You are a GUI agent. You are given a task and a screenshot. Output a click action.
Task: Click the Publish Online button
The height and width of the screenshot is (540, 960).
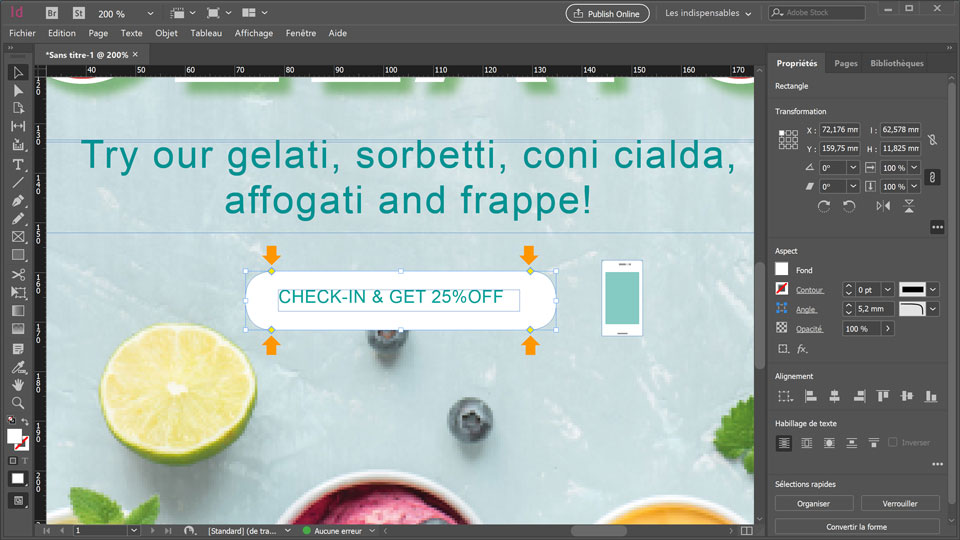[607, 13]
